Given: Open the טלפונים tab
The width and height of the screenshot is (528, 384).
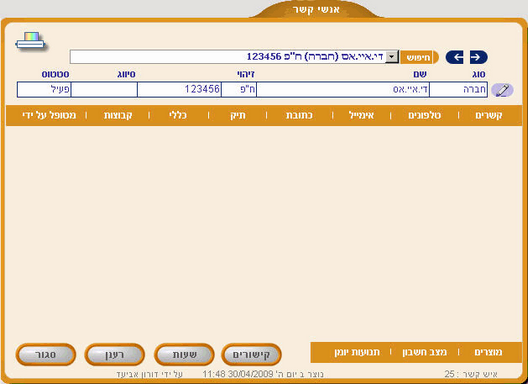Looking at the screenshot, I should (424, 116).
